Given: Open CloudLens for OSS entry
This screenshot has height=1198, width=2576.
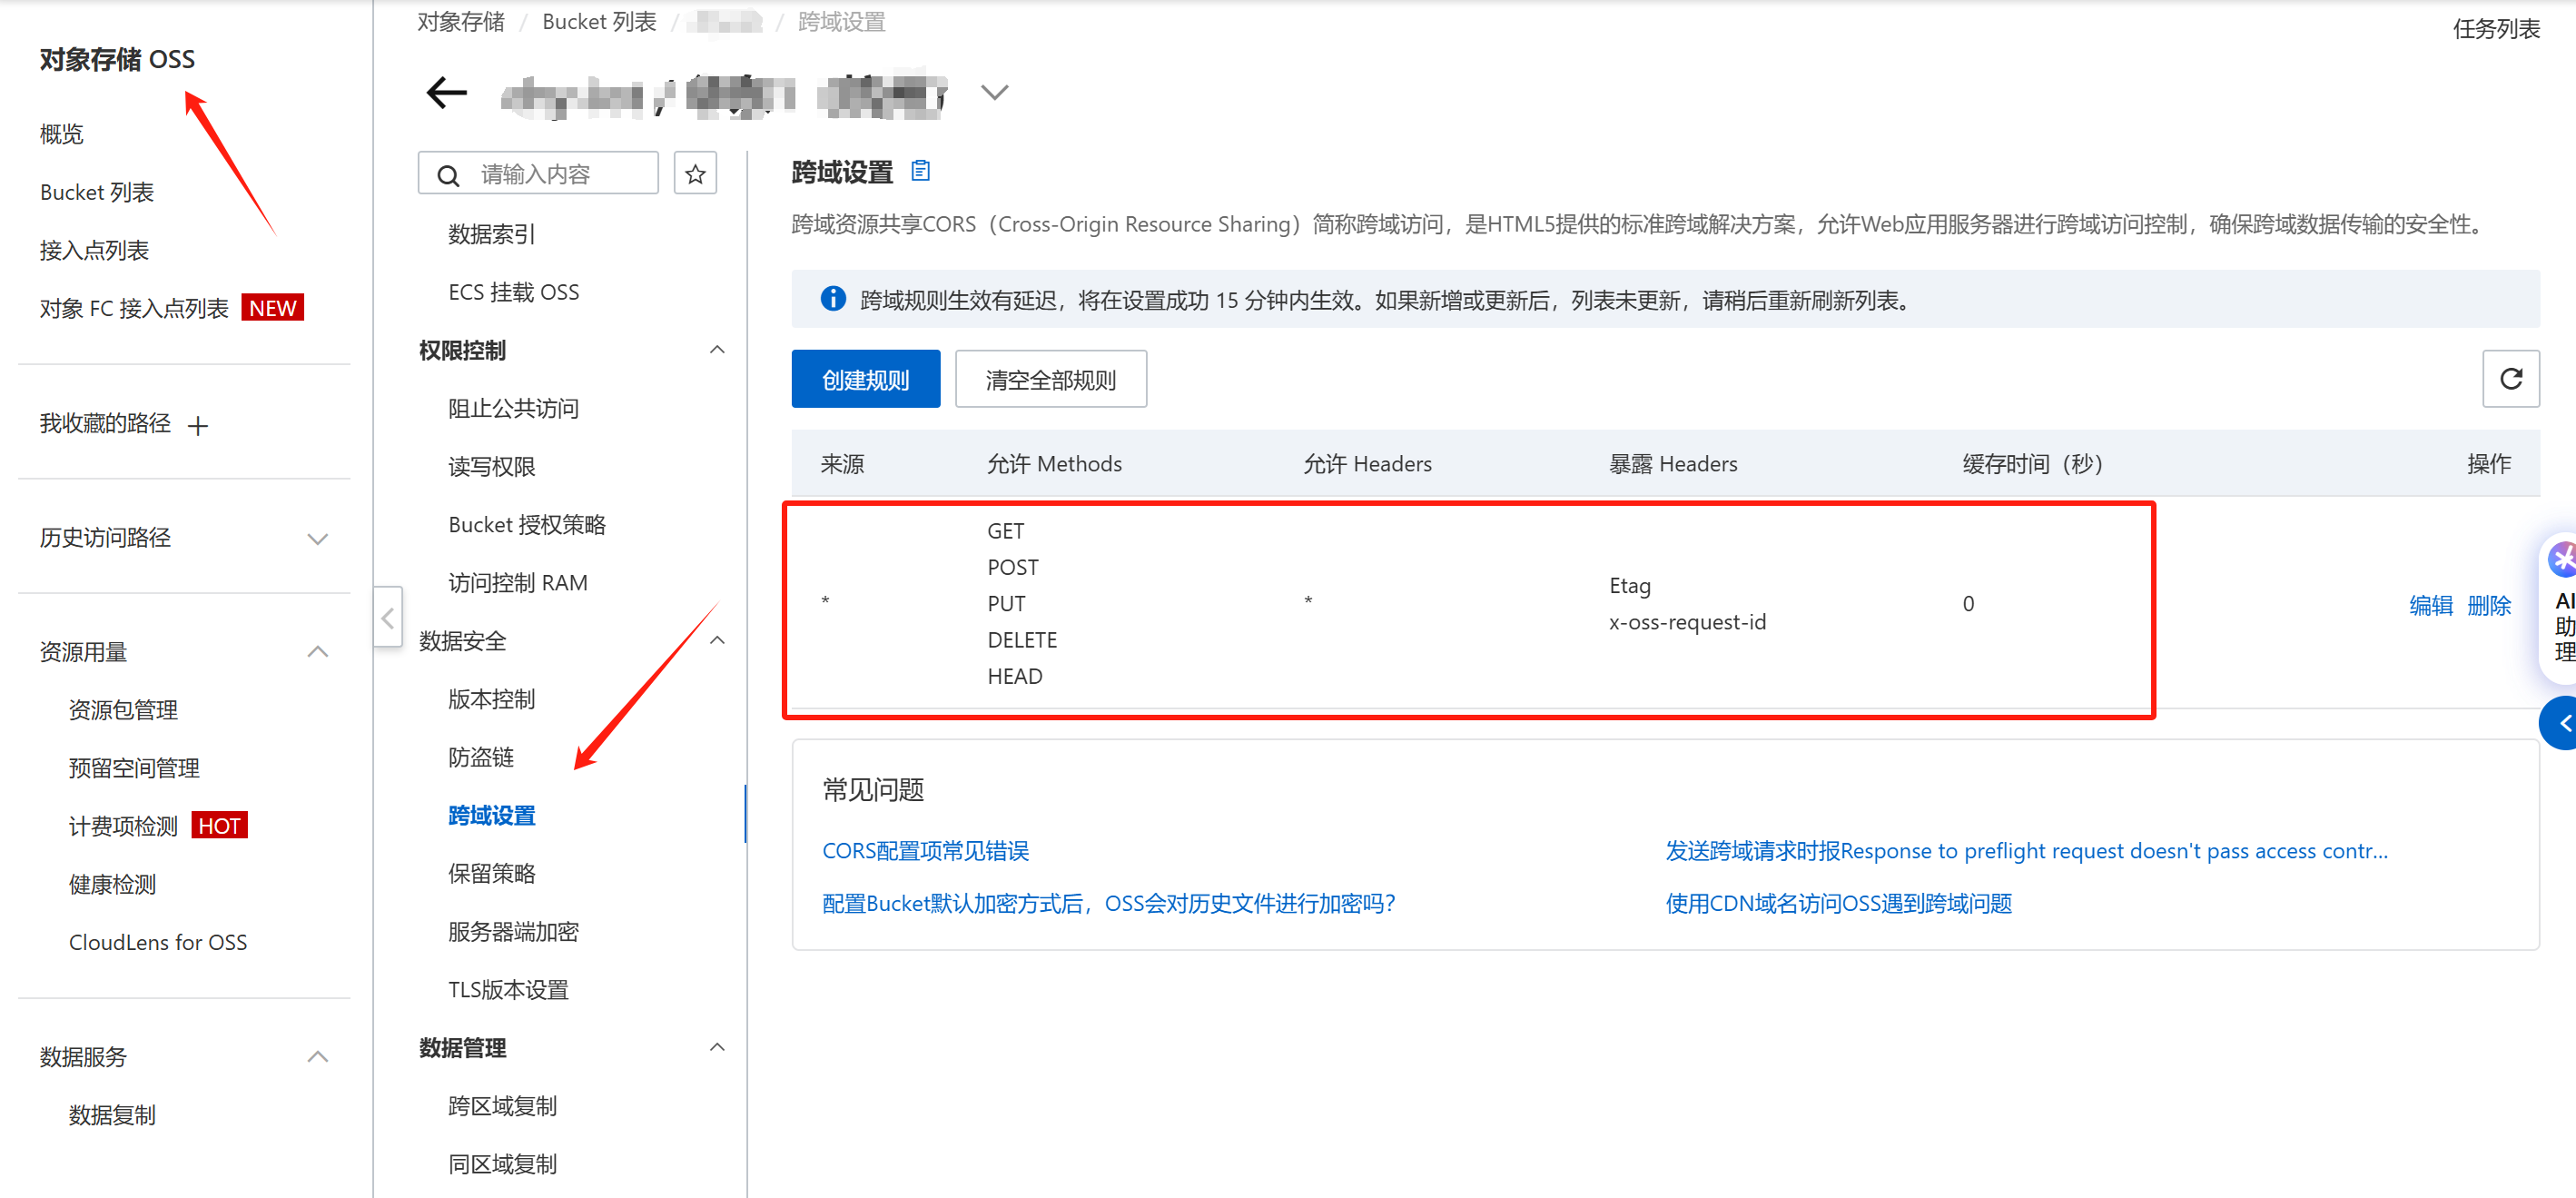Looking at the screenshot, I should click(158, 942).
